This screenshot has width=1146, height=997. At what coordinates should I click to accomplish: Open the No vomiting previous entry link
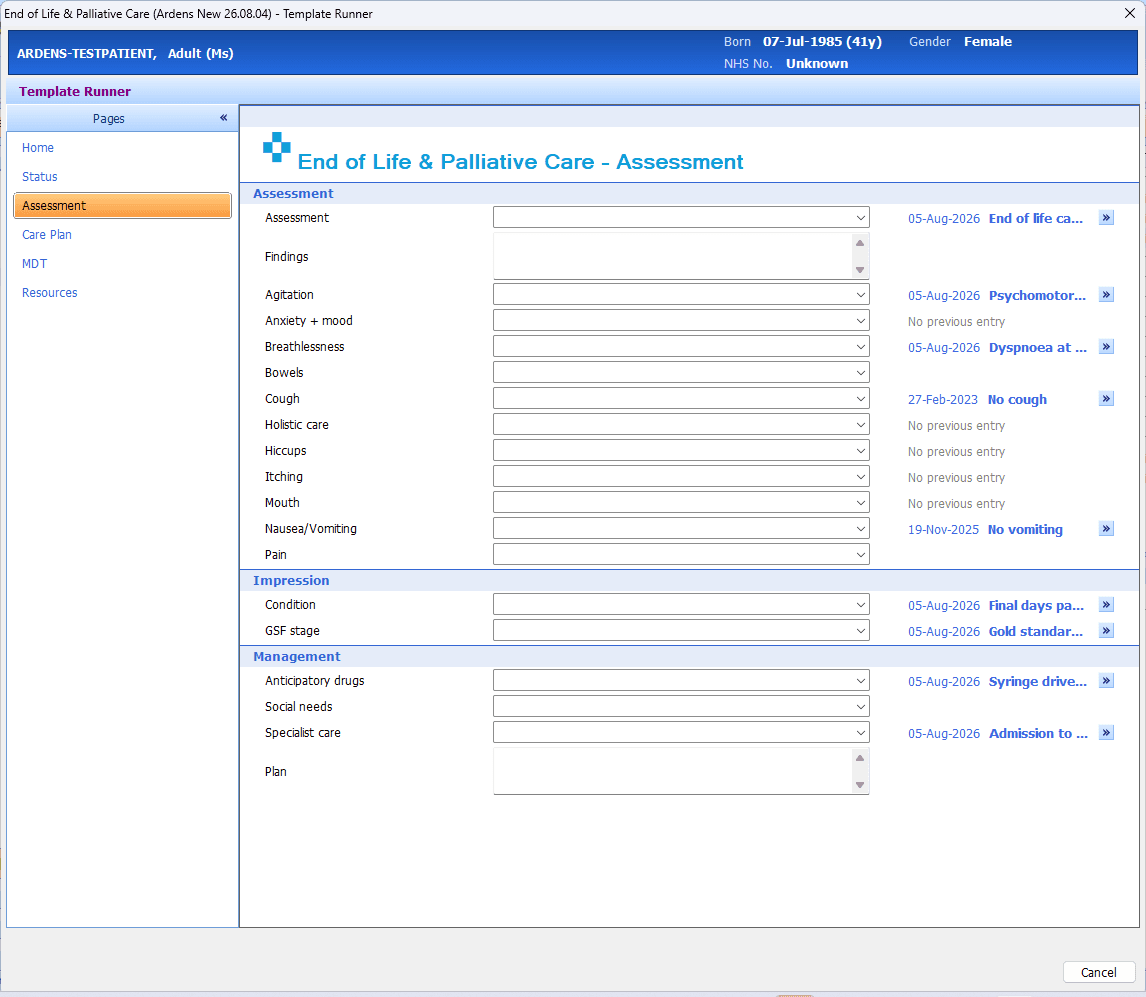(x=1025, y=530)
